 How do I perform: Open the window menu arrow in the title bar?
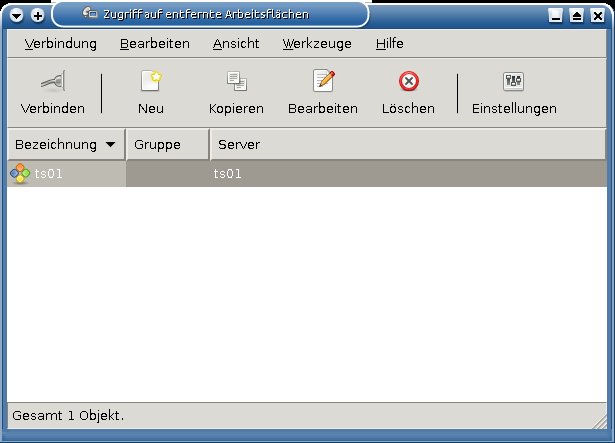pyautogui.click(x=17, y=16)
